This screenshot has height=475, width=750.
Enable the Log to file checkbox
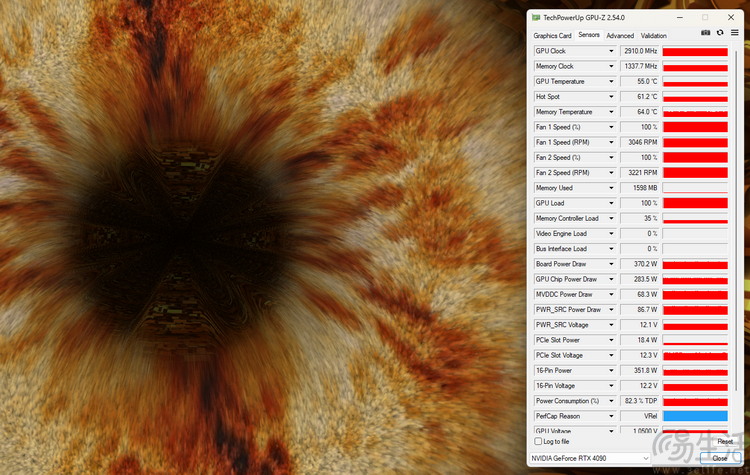click(x=539, y=441)
